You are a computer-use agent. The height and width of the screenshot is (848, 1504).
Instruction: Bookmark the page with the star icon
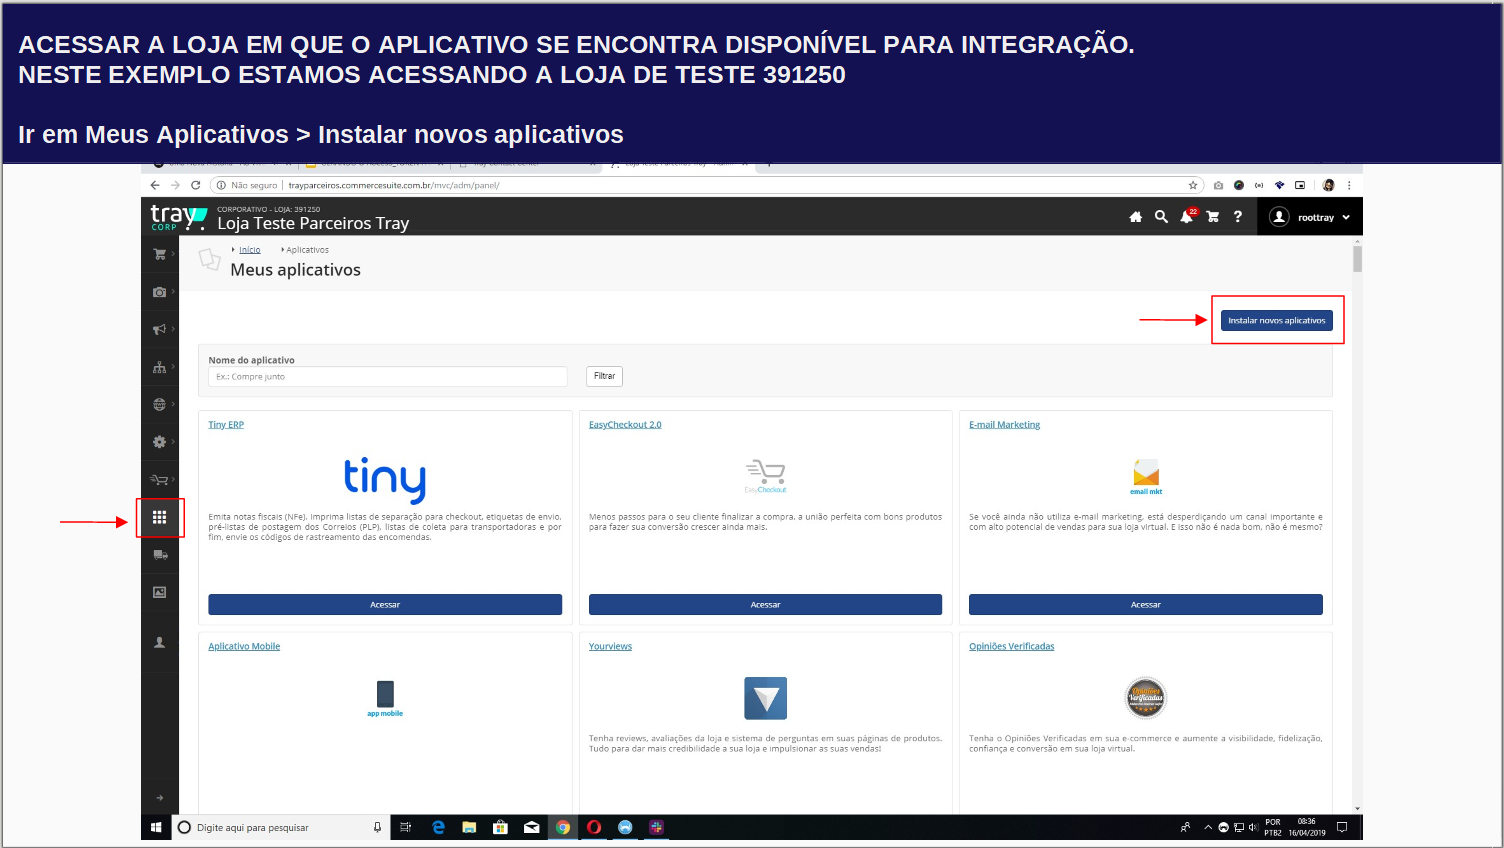(x=1192, y=185)
